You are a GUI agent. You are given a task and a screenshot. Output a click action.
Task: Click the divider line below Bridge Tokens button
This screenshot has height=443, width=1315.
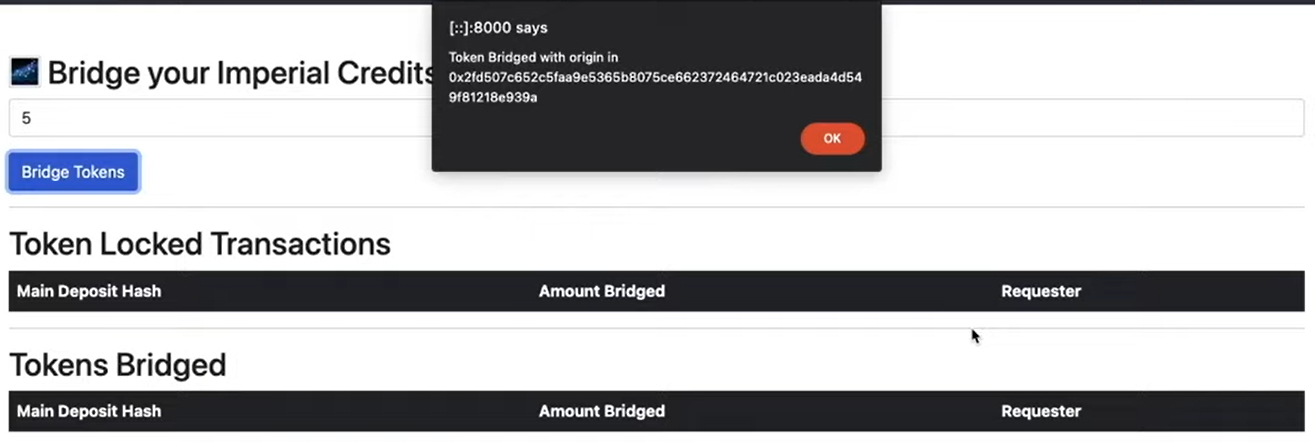pos(657,208)
